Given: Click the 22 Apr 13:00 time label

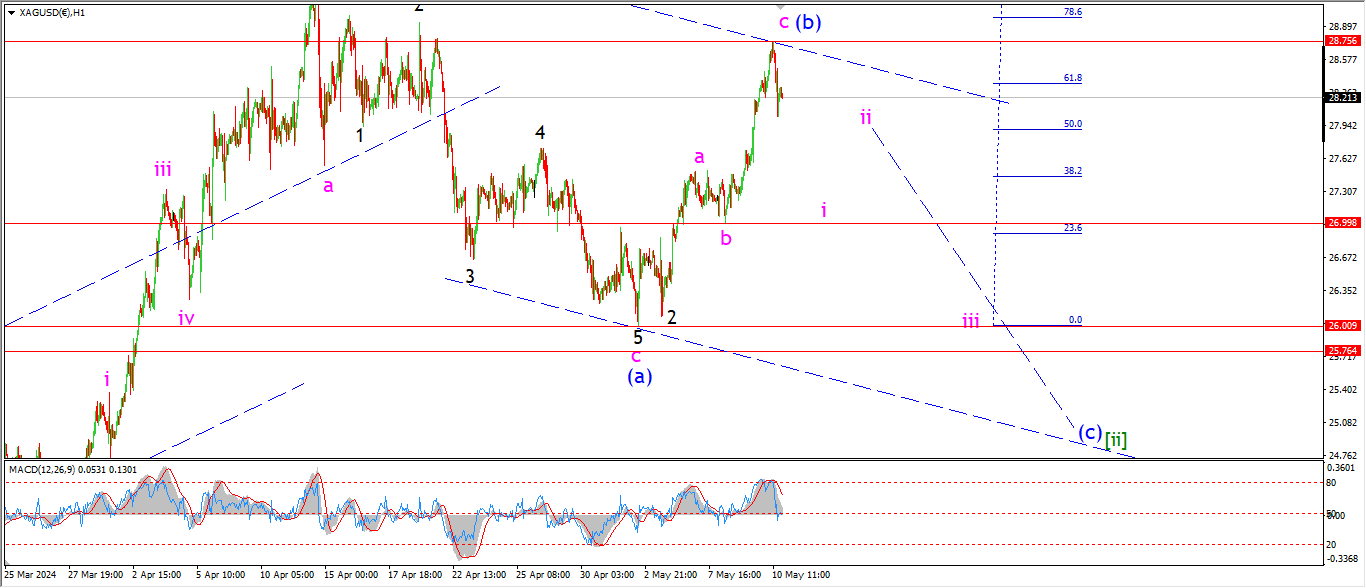Looking at the screenshot, I should coord(480,576).
